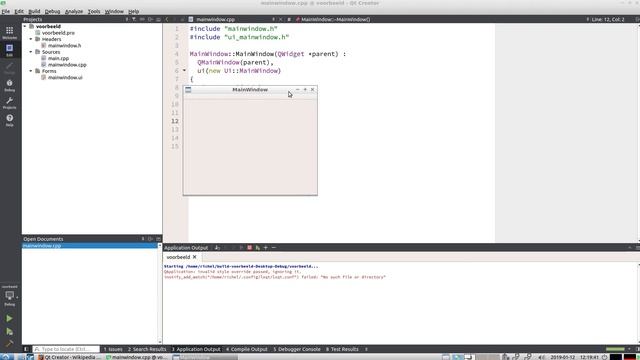Show the Search Results output pane
This screenshot has width=640, height=360.
pos(147,349)
